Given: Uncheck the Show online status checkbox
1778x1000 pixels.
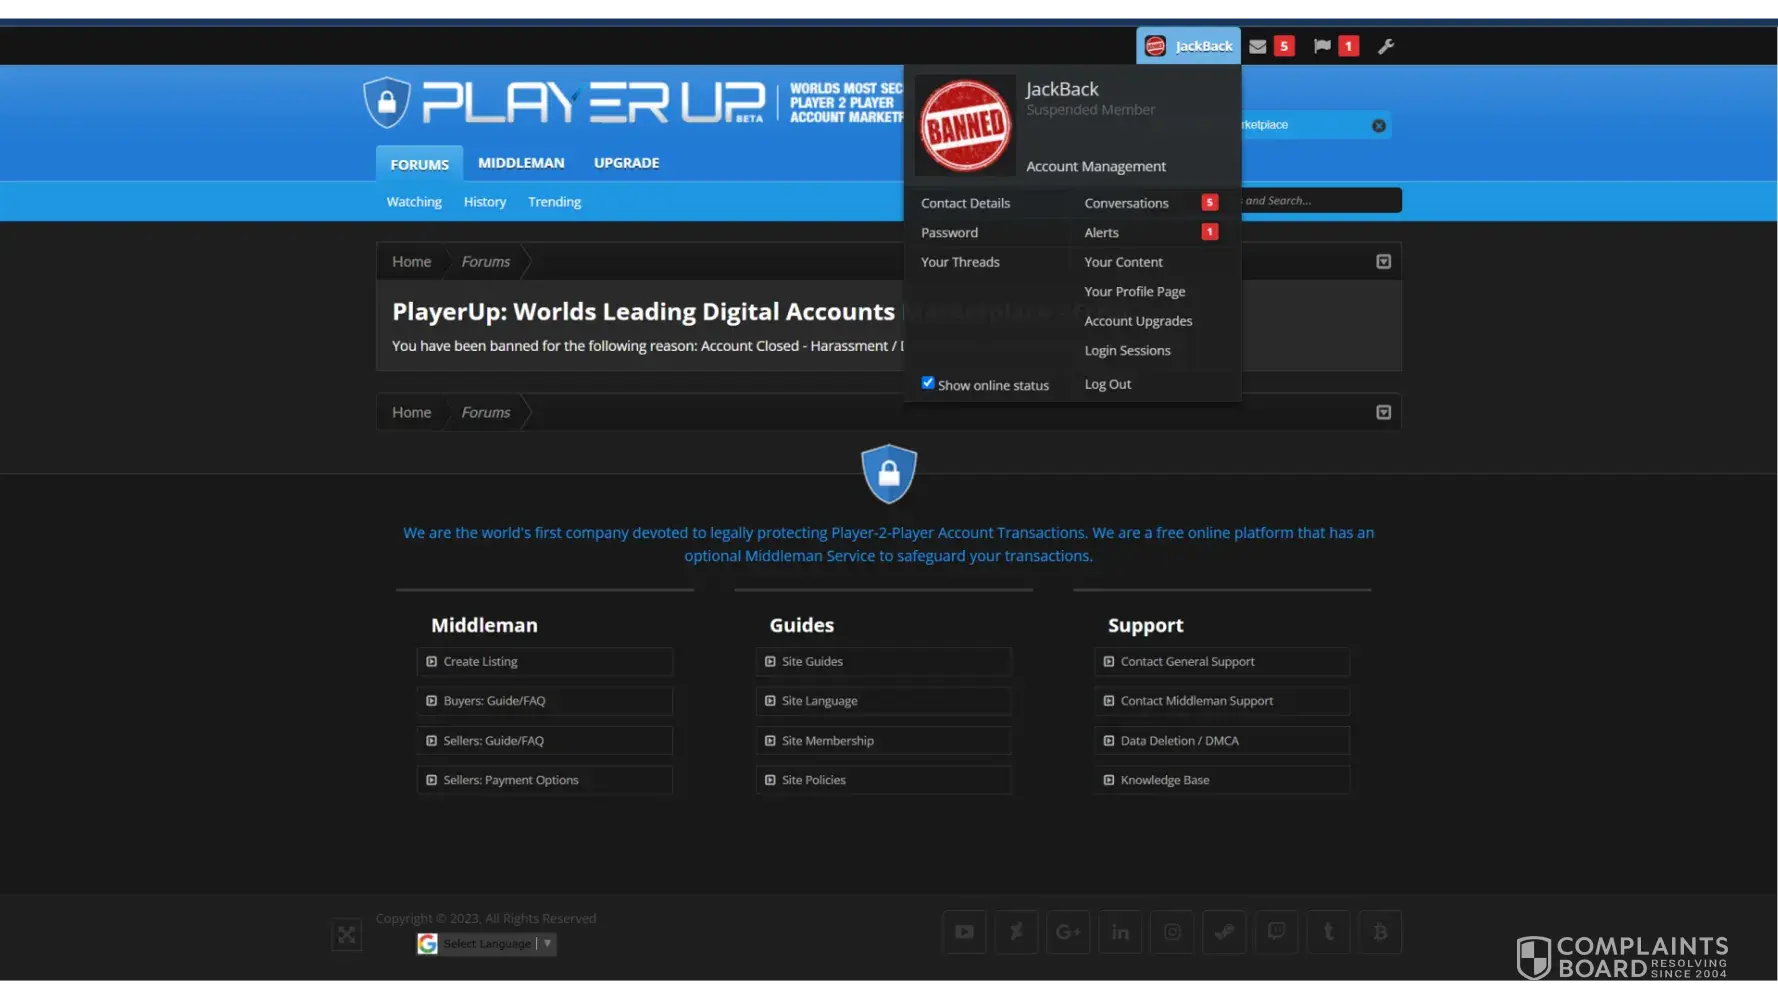Looking at the screenshot, I should coord(928,383).
